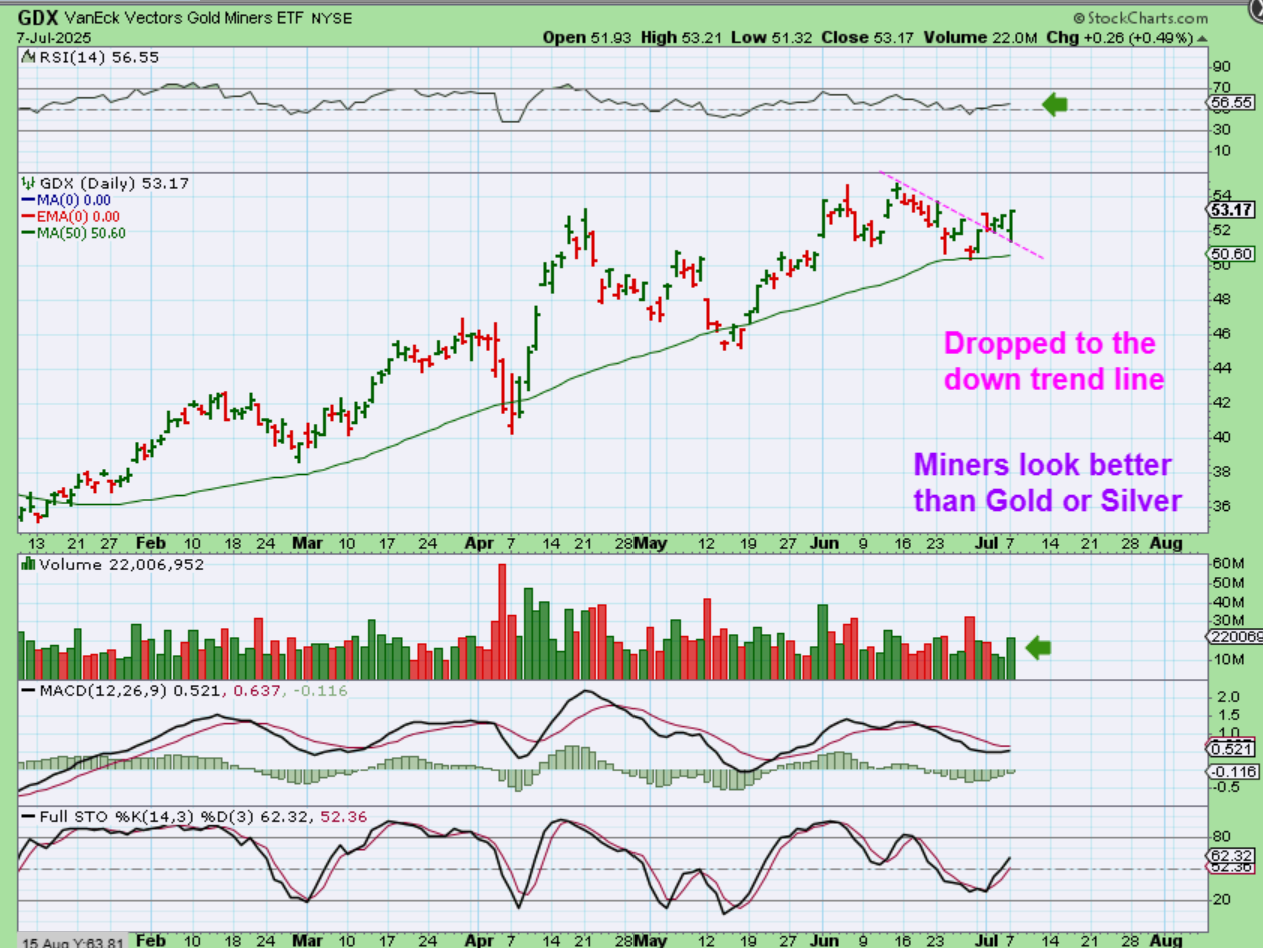Click the 90 level on the RSI axis
Screen dimensions: 1263x948
[x=1221, y=67]
